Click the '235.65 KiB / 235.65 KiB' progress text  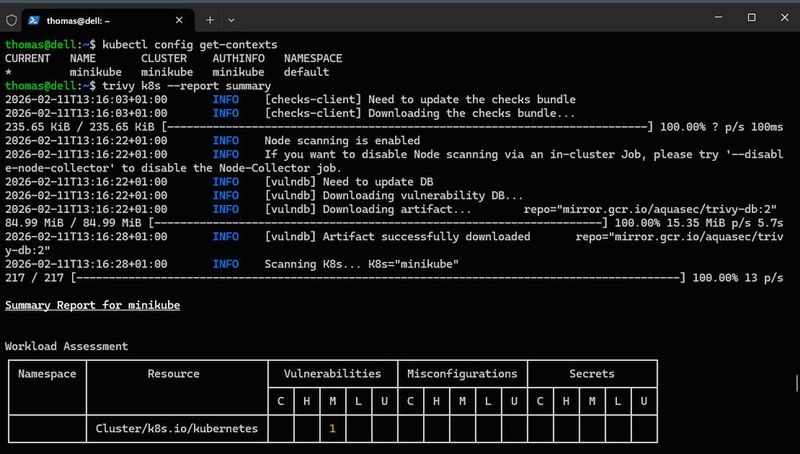[x=80, y=127]
